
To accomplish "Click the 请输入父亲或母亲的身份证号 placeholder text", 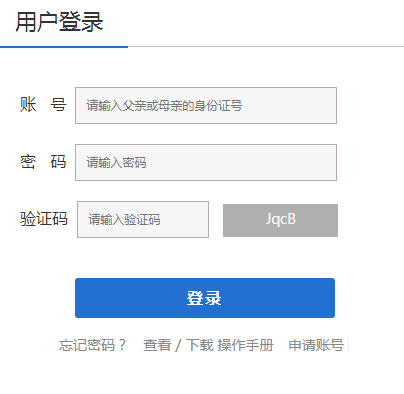I will click(x=164, y=106).
